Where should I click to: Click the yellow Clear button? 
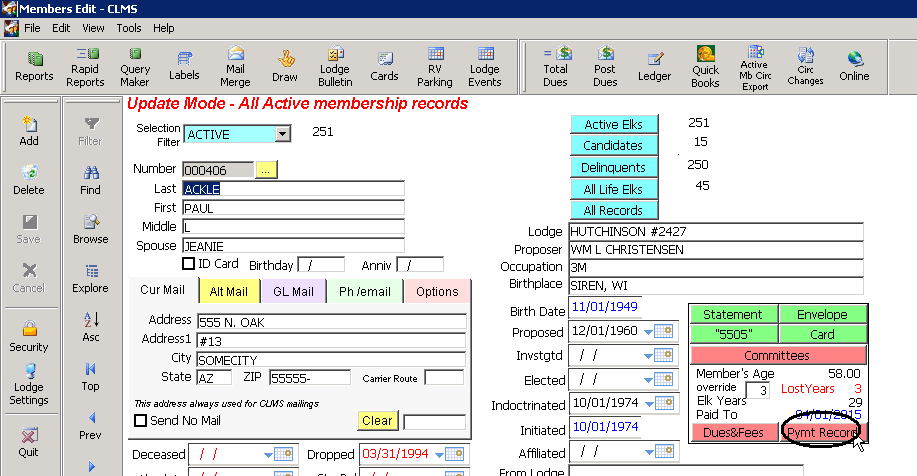click(377, 421)
